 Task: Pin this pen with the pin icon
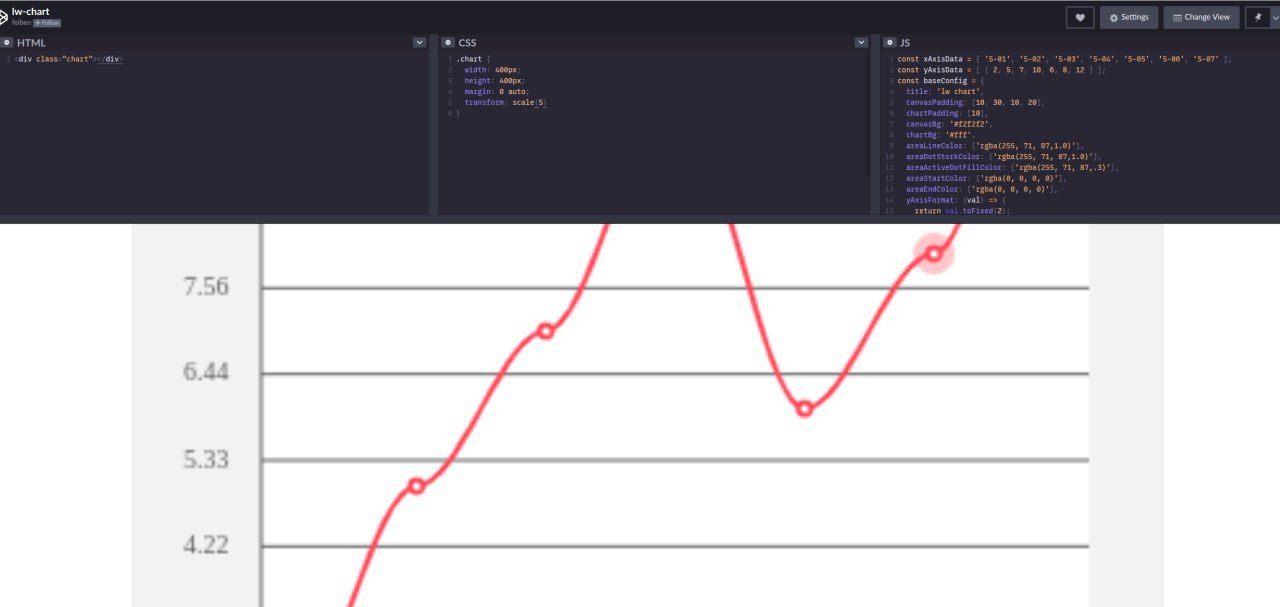[x=1257, y=17]
